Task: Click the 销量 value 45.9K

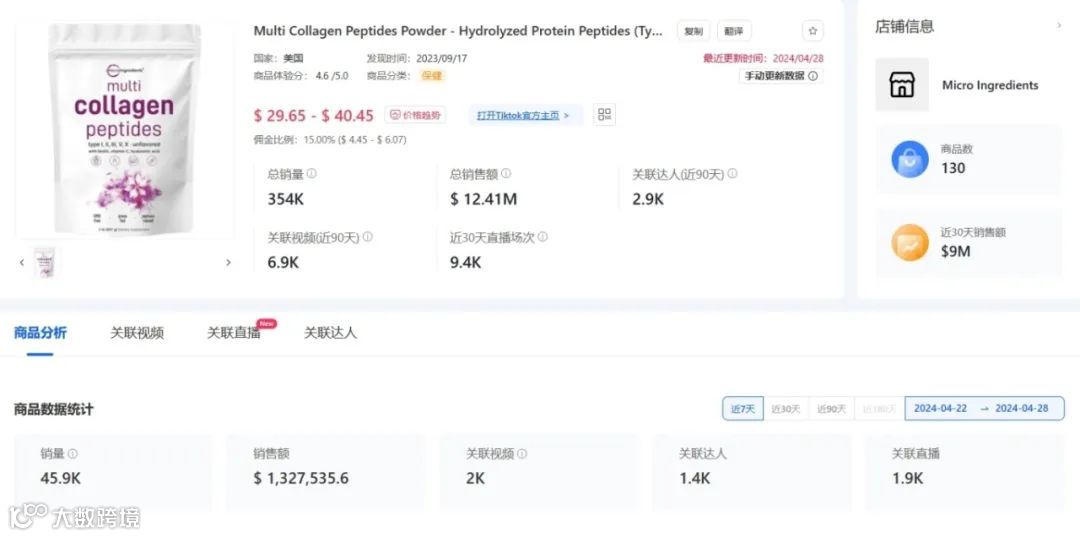Action: 61,478
